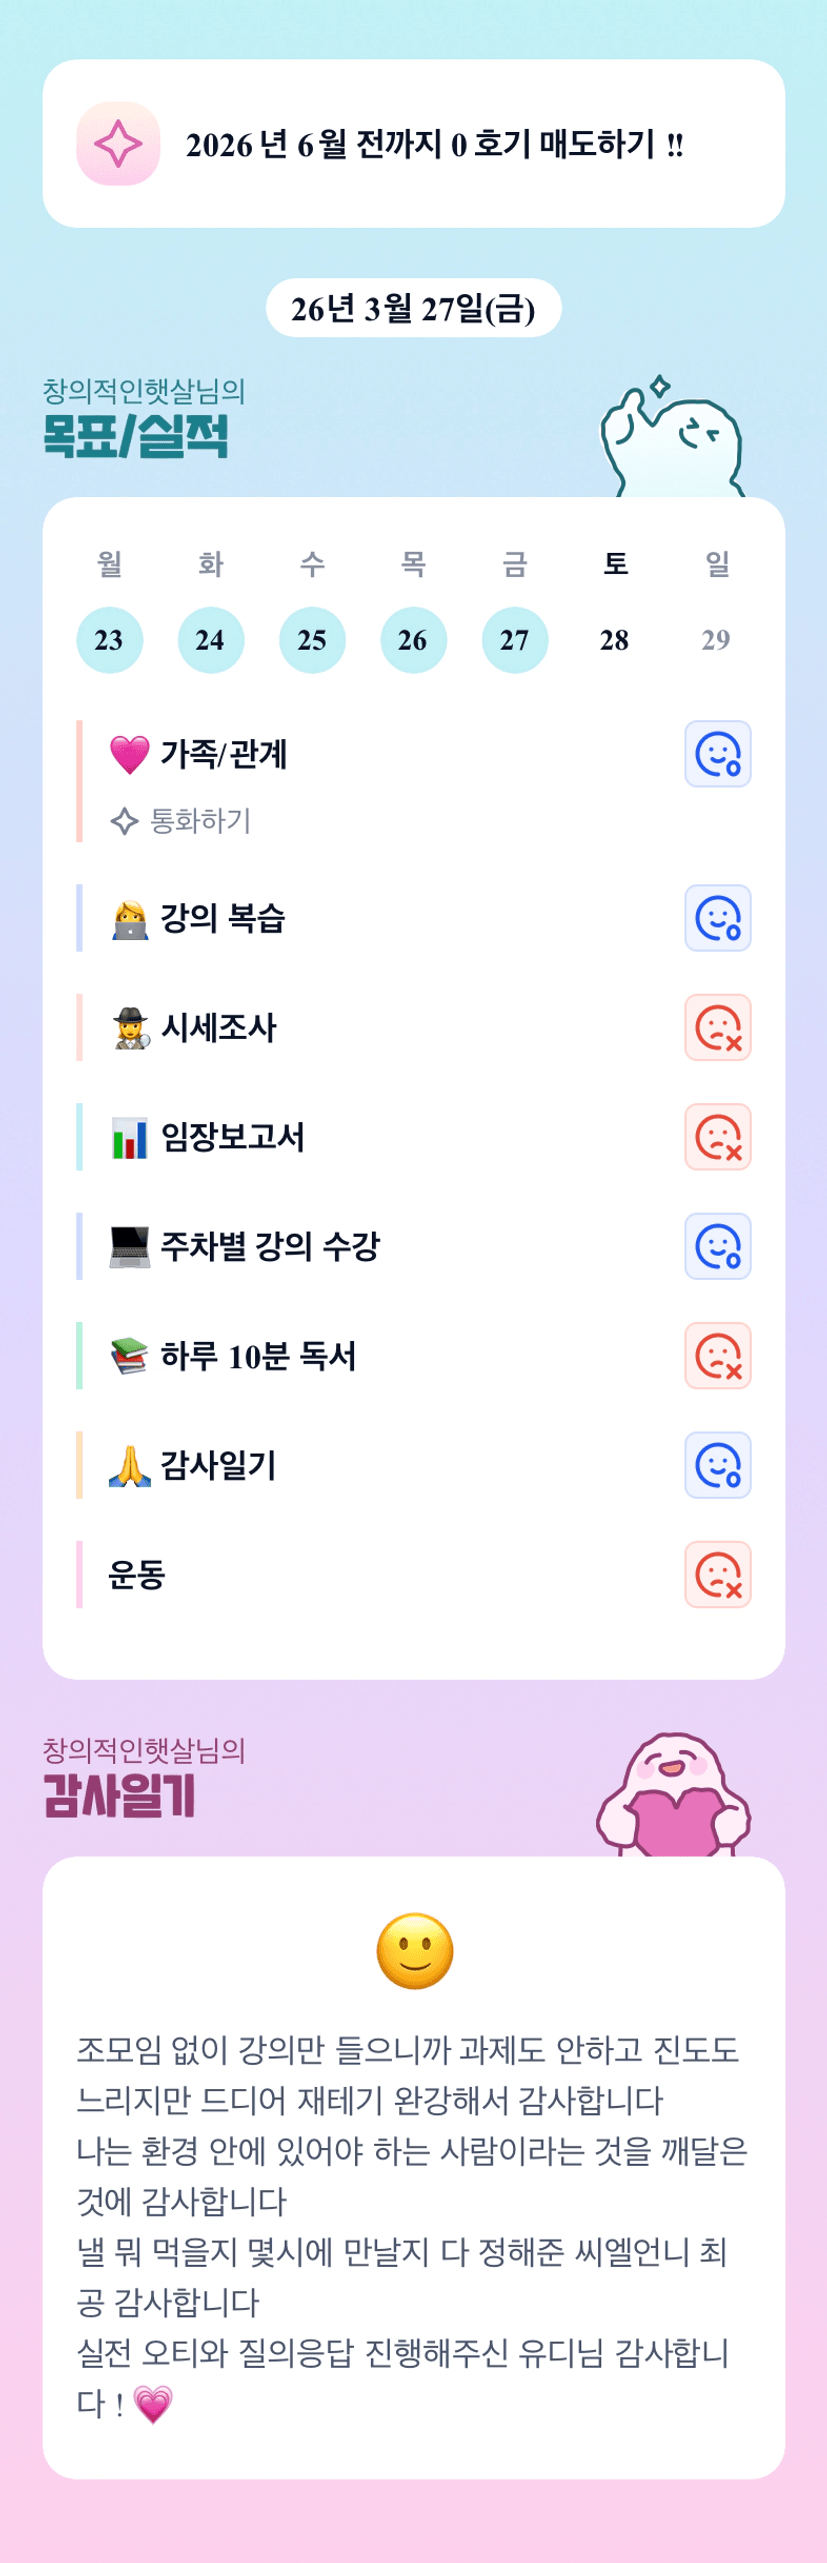Click the white ghost mascot character
Screen dimensions: 827x2563
tap(672, 441)
